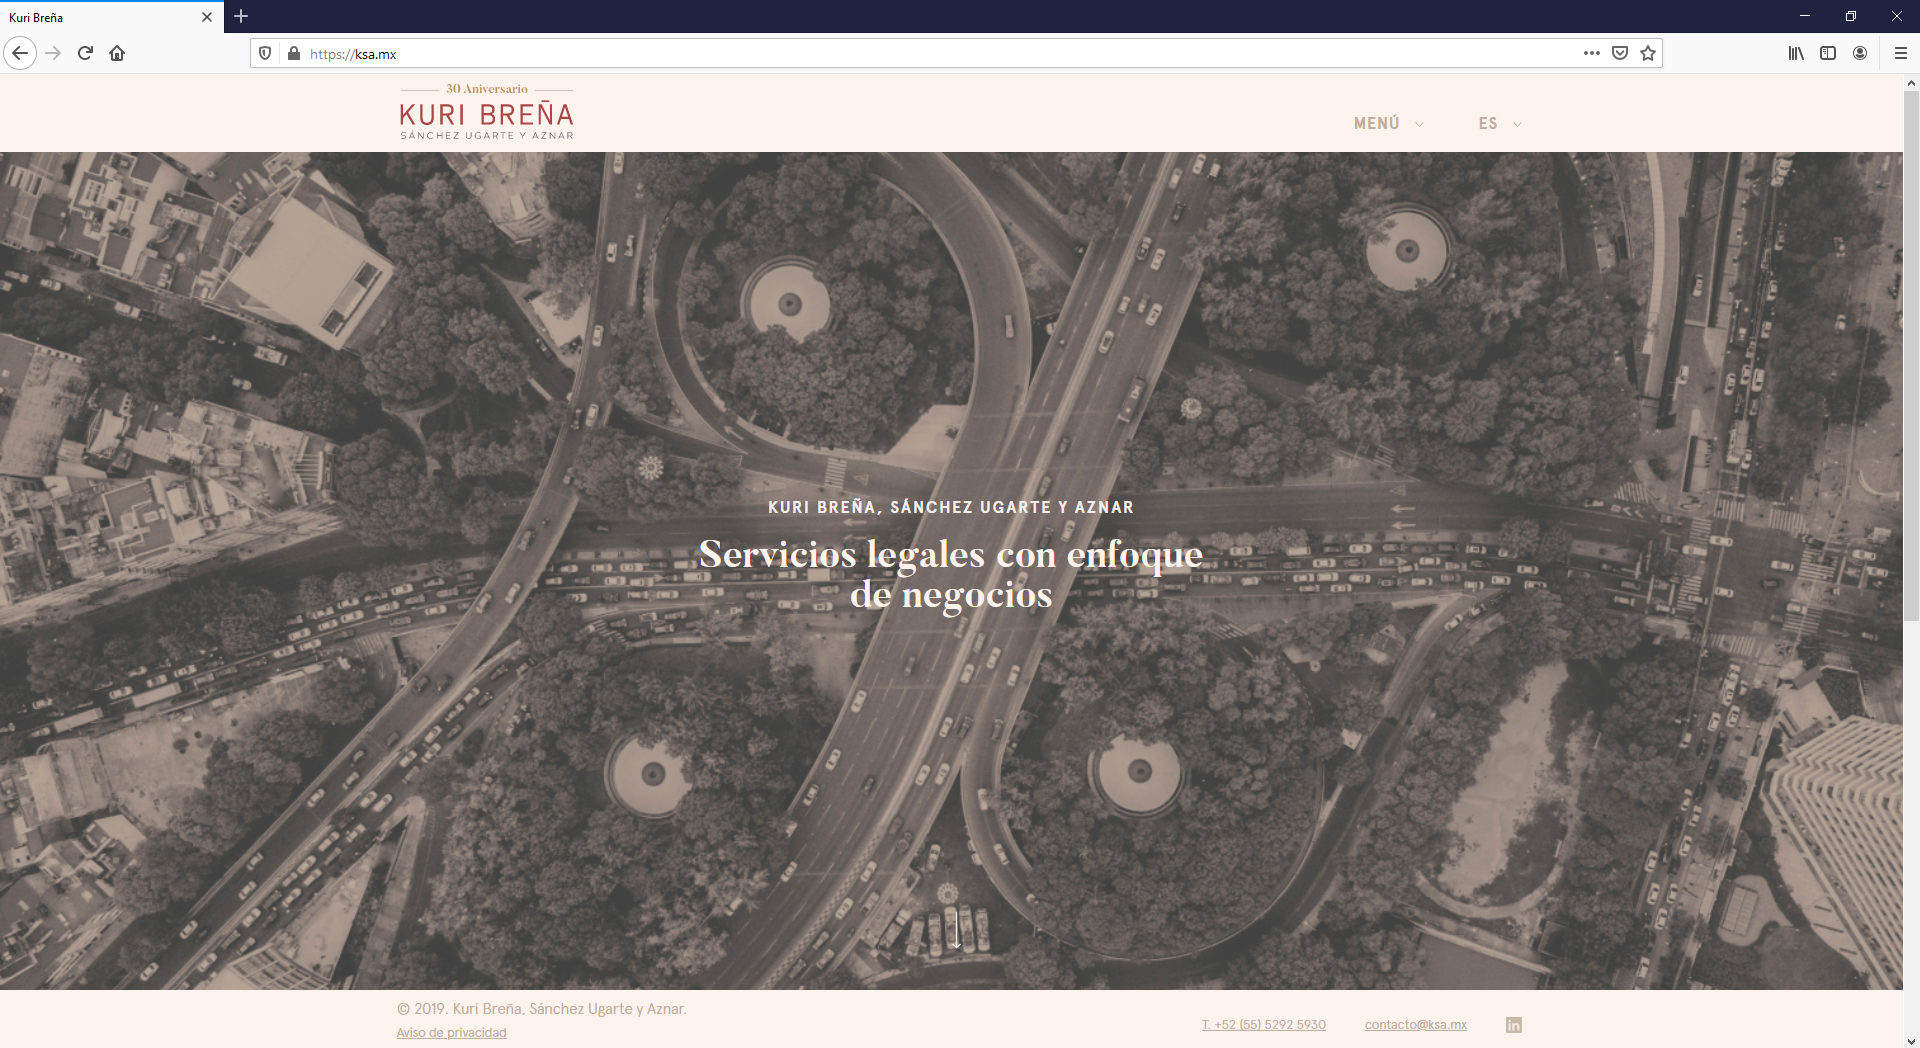
Task: Open a new browser tab
Action: click(x=241, y=16)
